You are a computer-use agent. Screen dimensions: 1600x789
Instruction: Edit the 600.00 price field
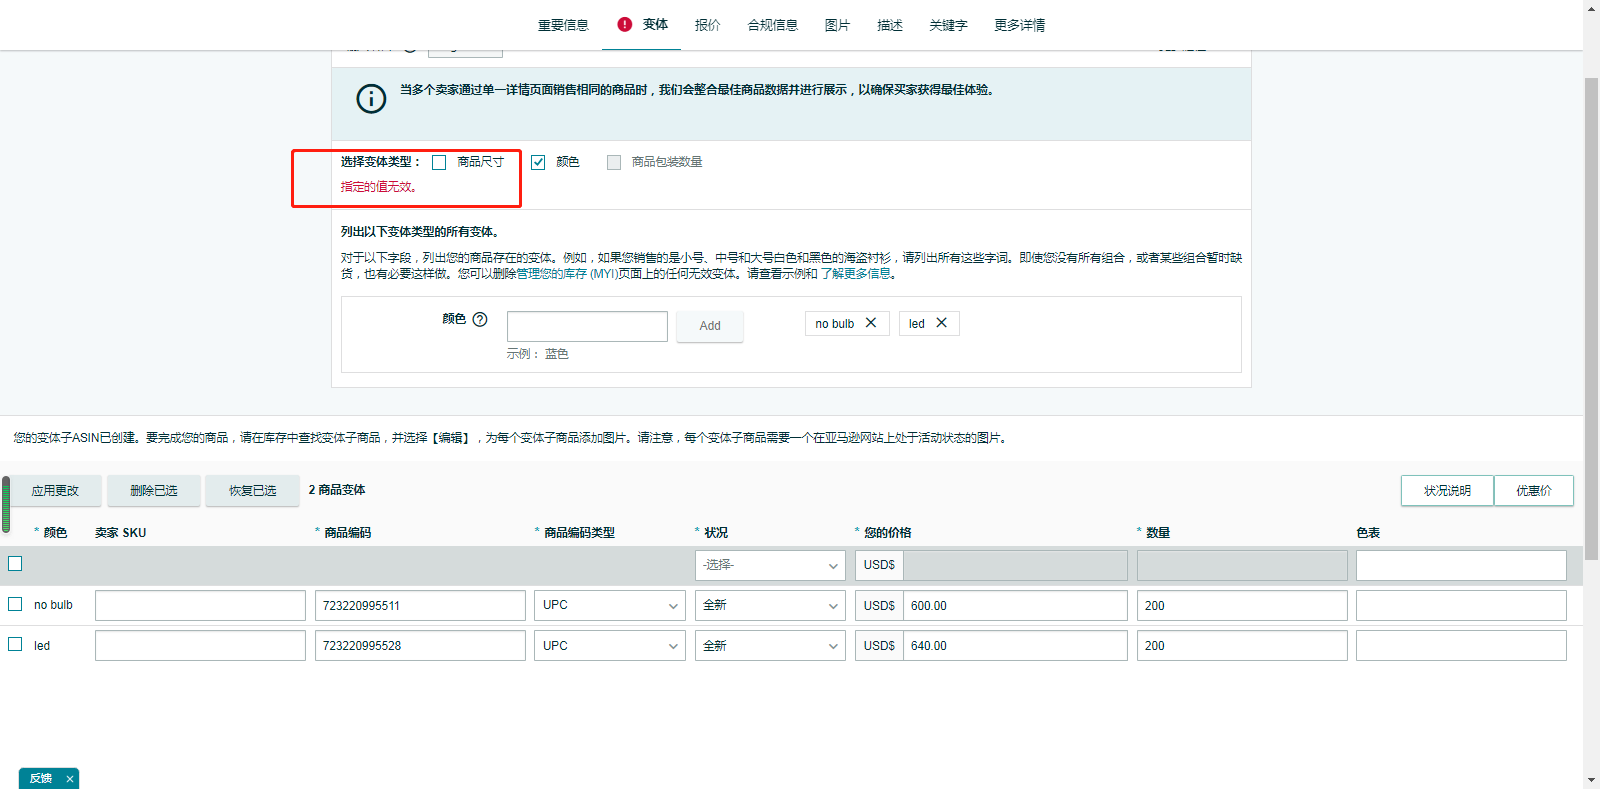coord(1015,605)
